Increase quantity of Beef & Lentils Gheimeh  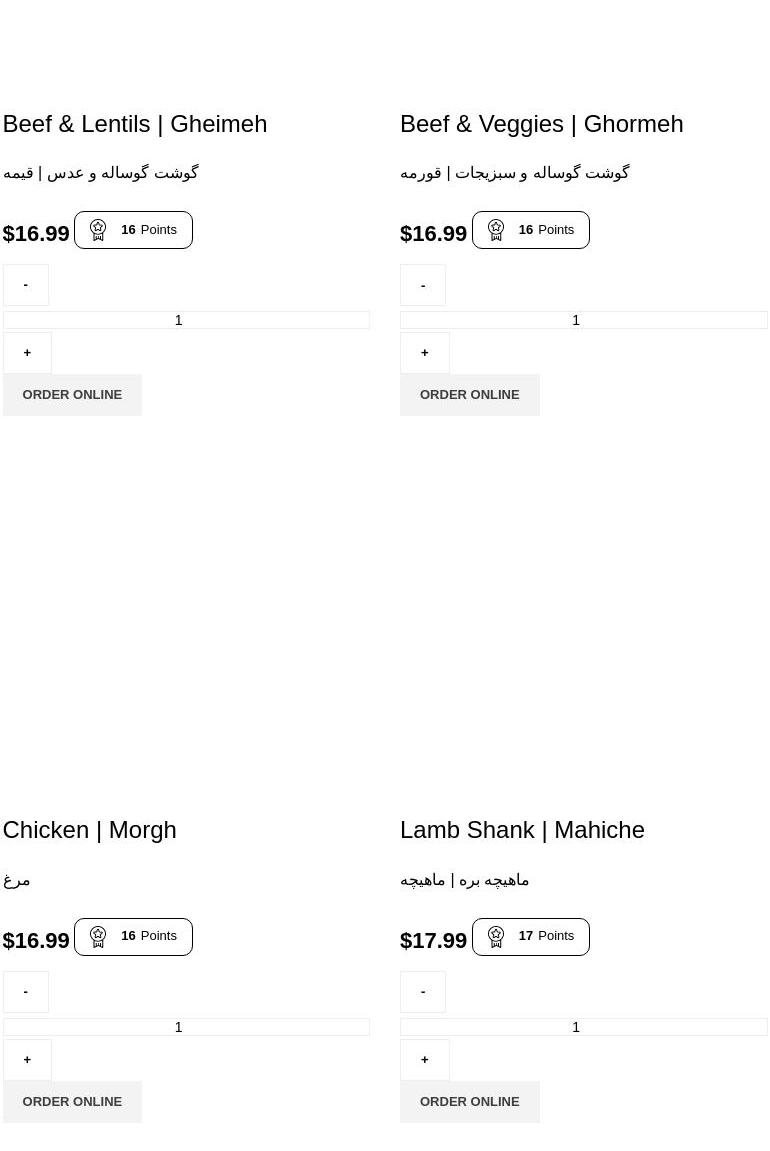coord(27,353)
